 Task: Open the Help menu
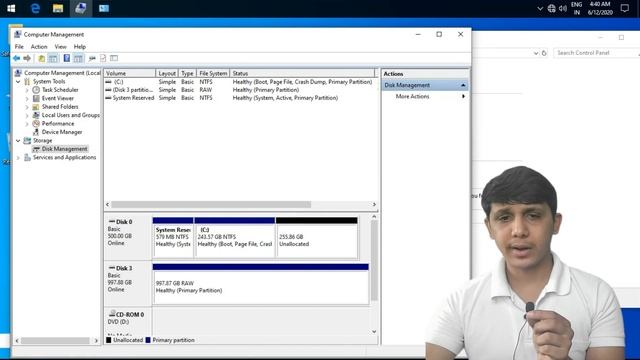(x=80, y=47)
